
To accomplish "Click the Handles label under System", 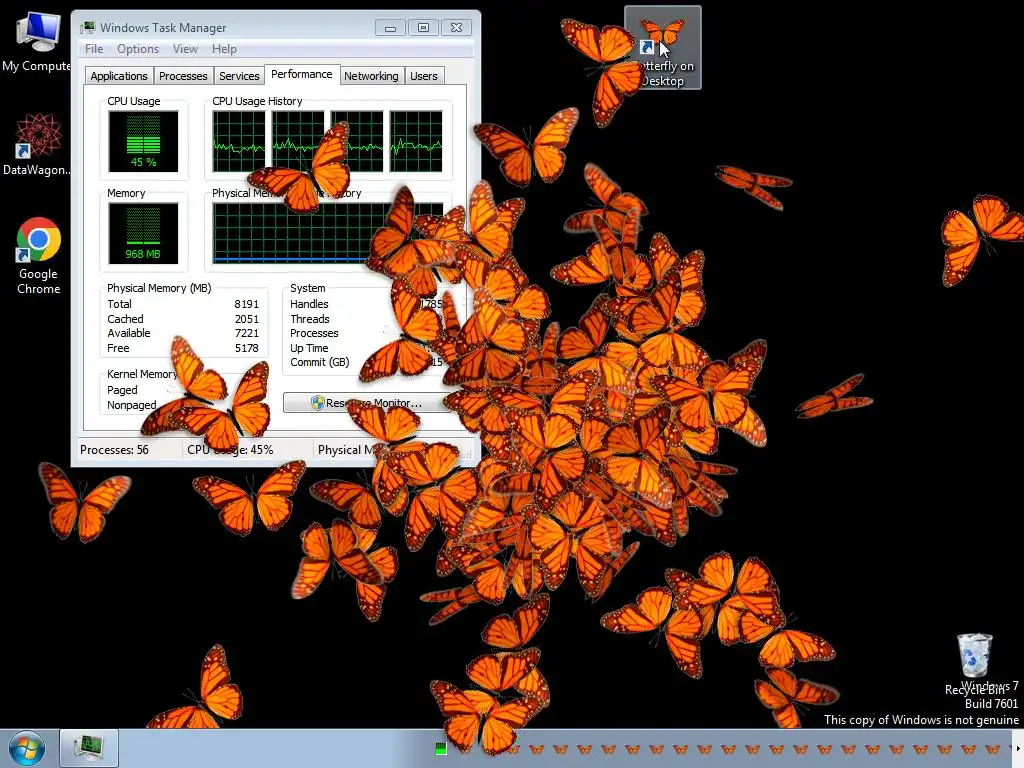I will pos(309,304).
